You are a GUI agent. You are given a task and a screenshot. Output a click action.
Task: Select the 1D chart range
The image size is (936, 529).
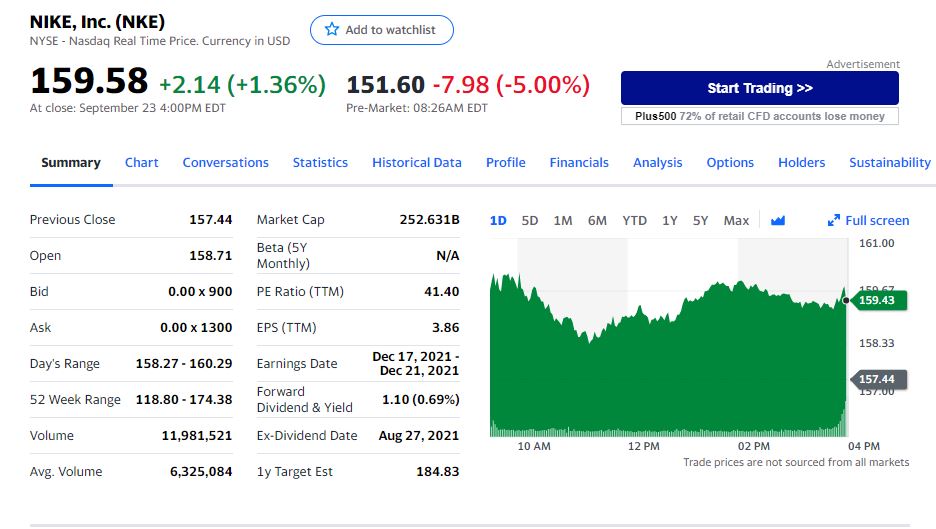[x=498, y=221]
